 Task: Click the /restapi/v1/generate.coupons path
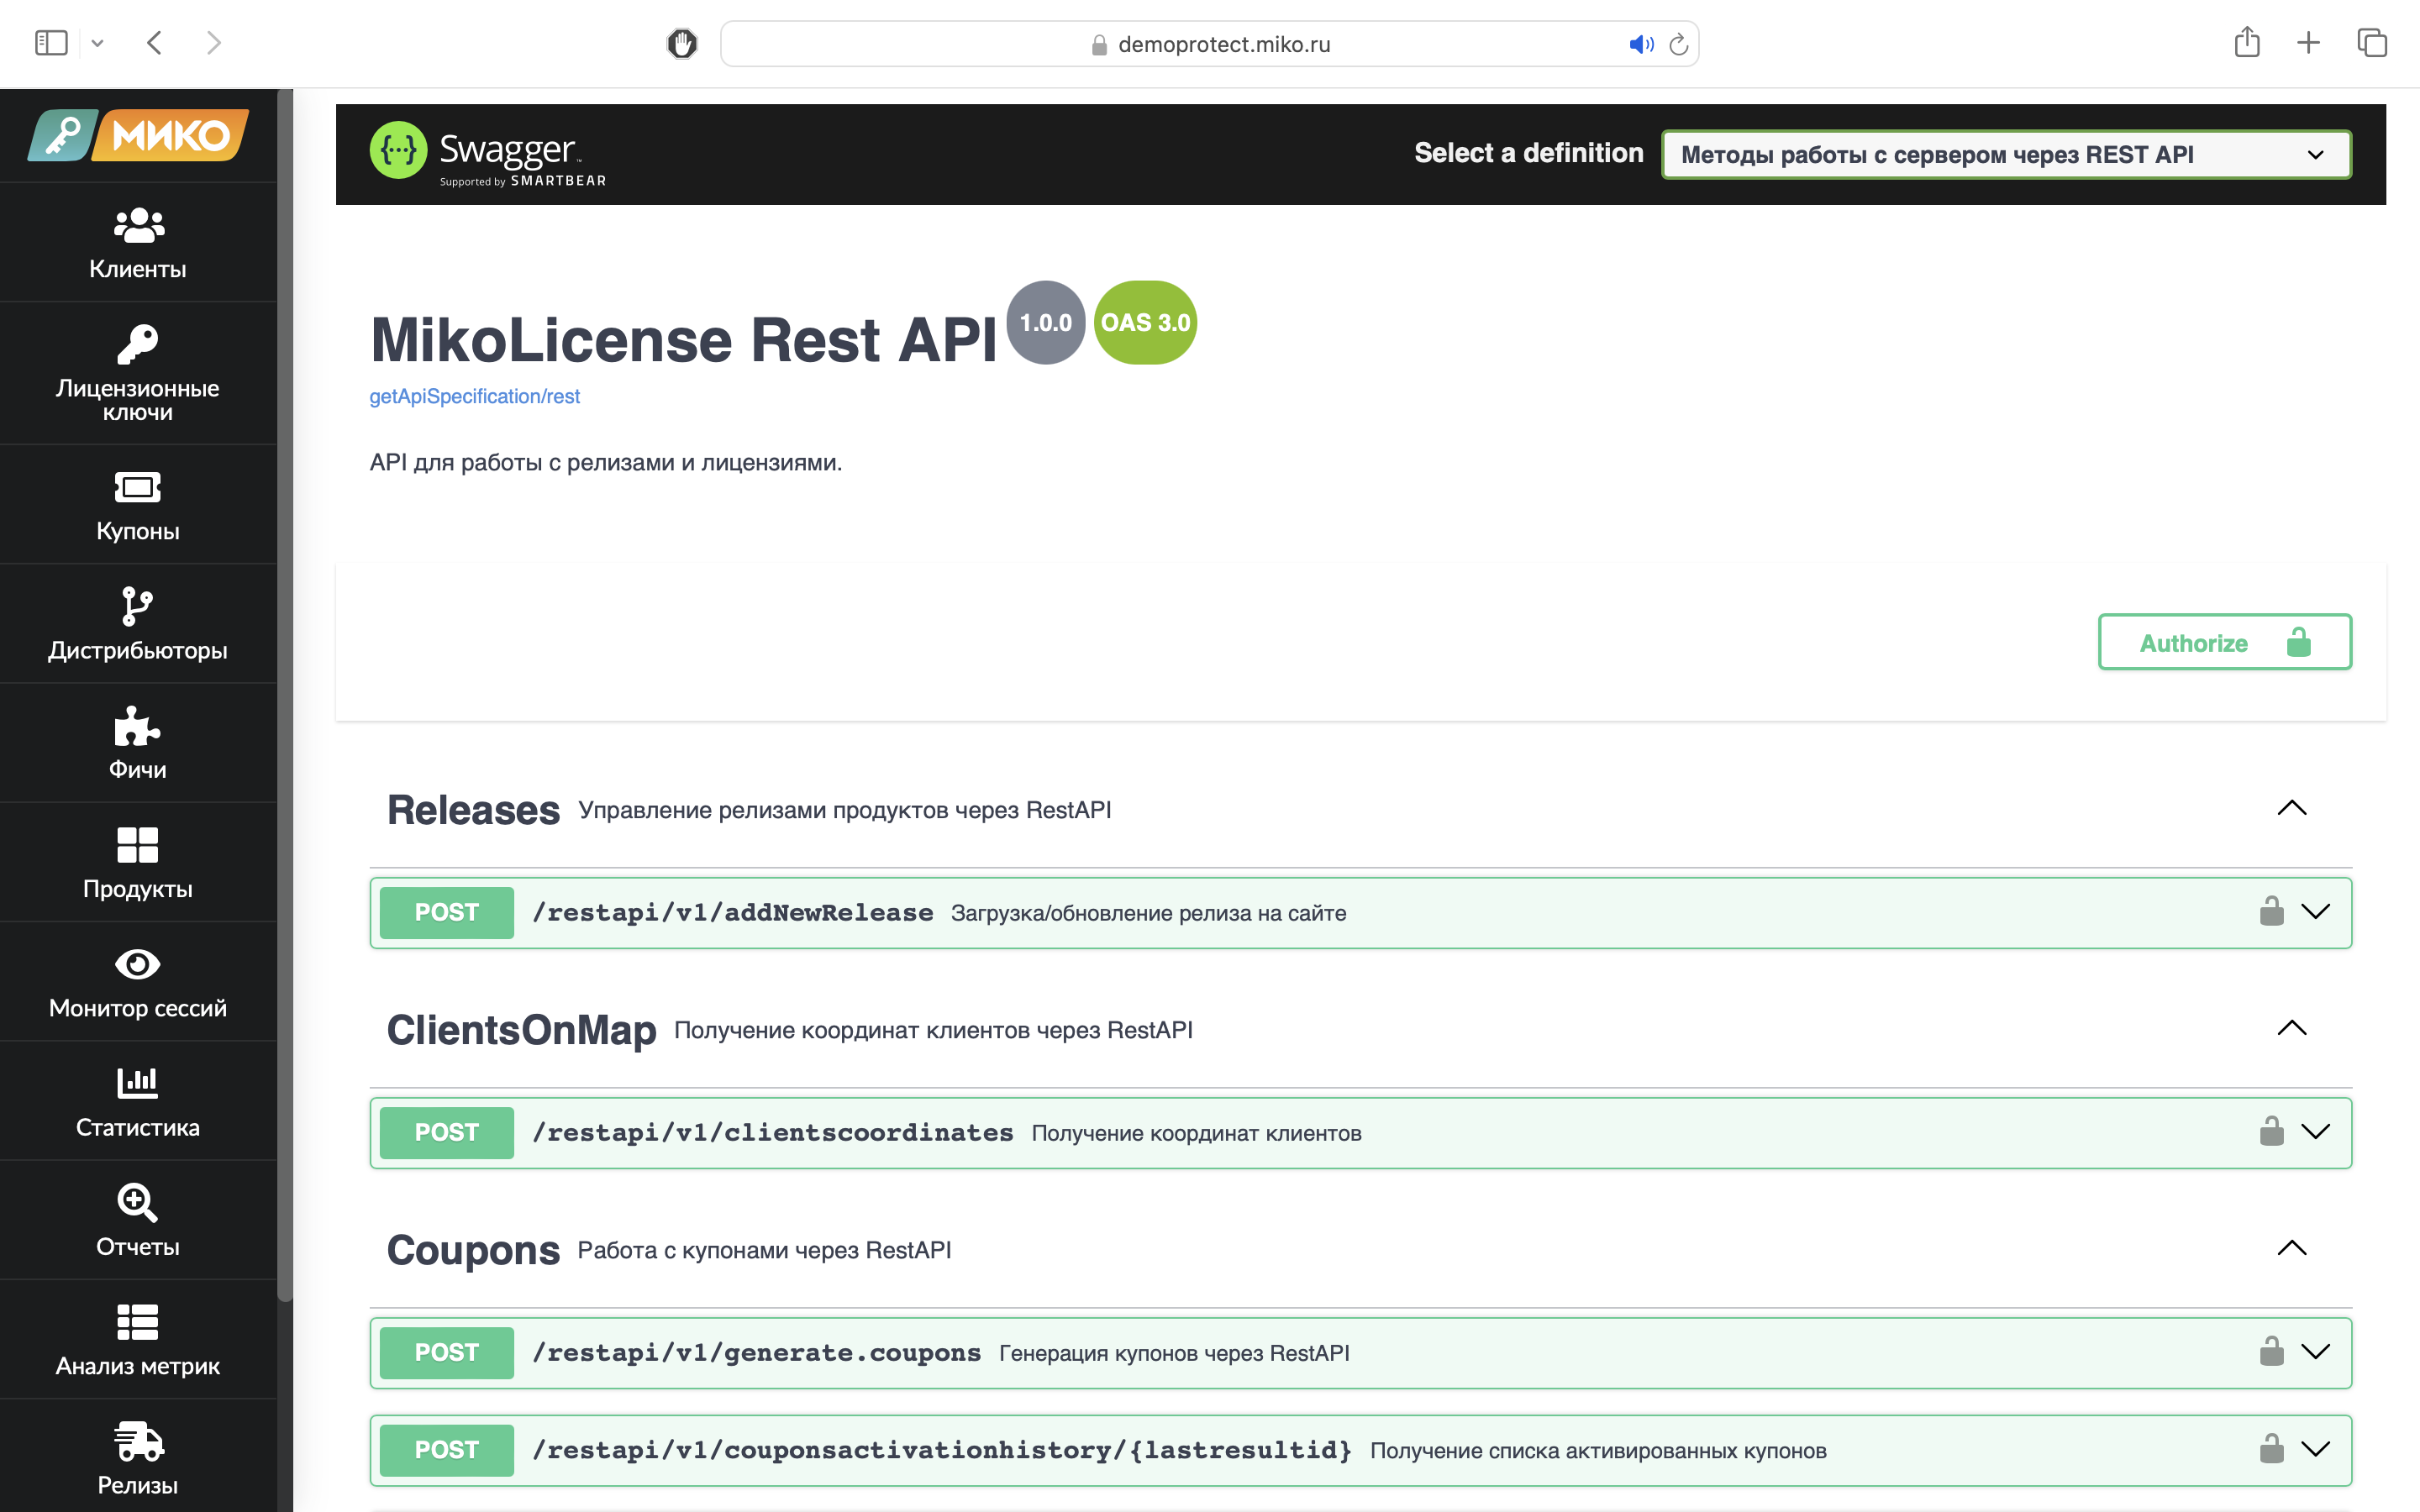point(757,1353)
